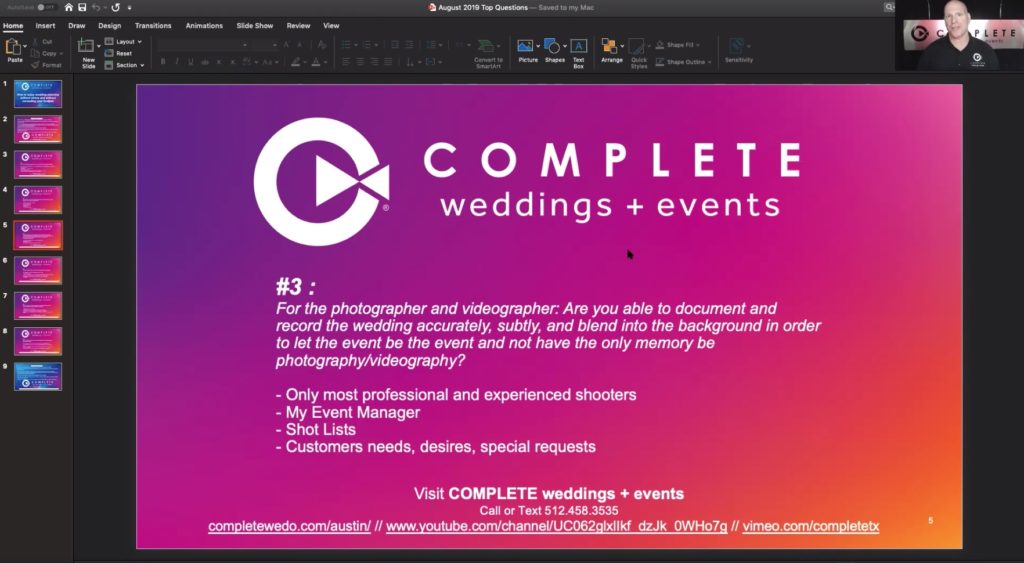1024x563 pixels.
Task: Click the Format painter button
Action: (x=46, y=65)
